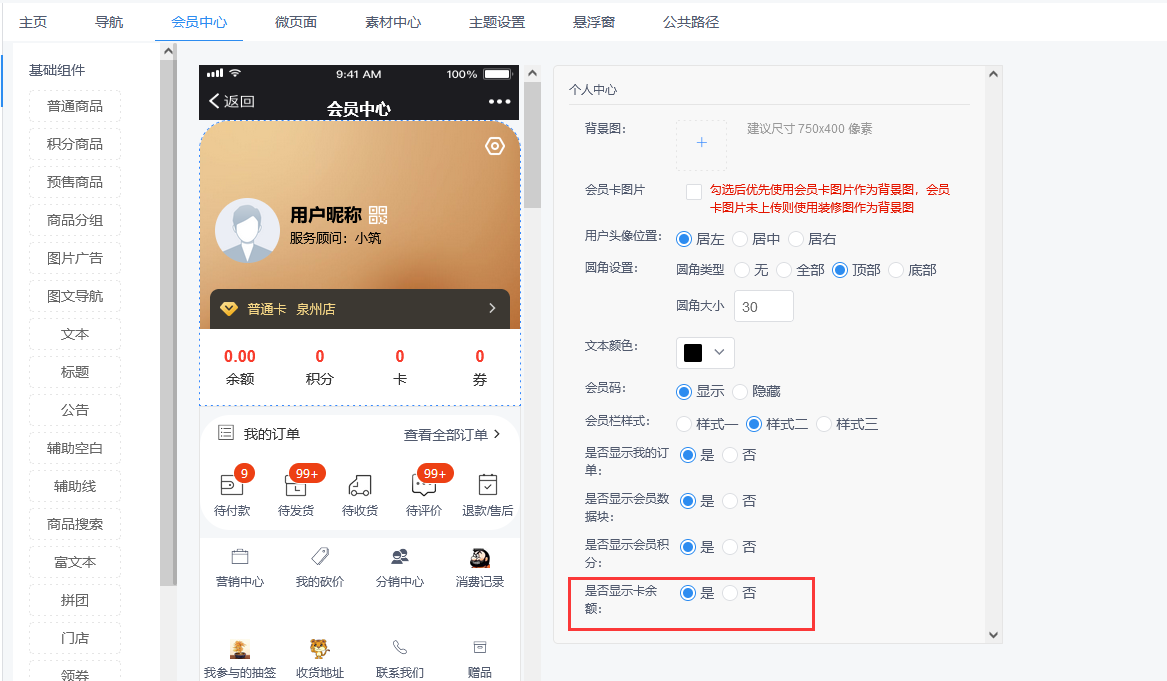
Task: Click the component list scroll-up arrow
Action: pyautogui.click(x=168, y=51)
